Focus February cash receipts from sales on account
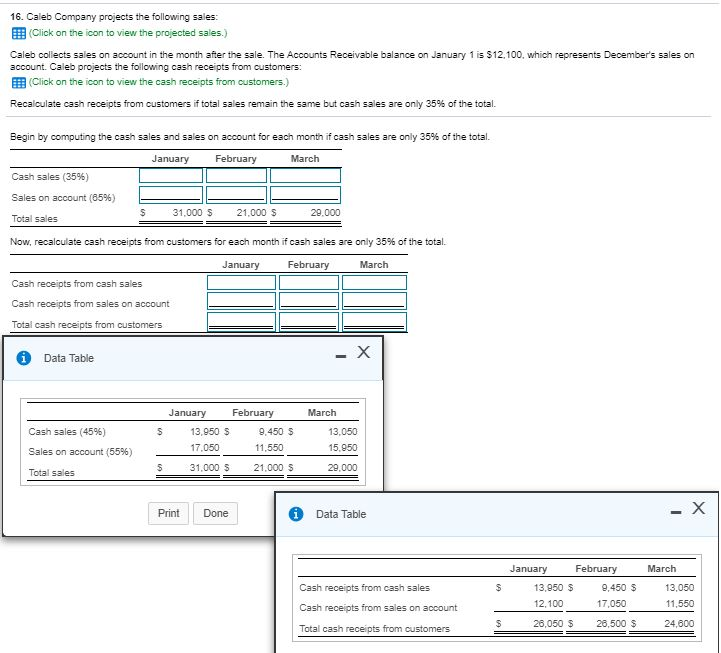The image size is (721, 653). coord(308,302)
